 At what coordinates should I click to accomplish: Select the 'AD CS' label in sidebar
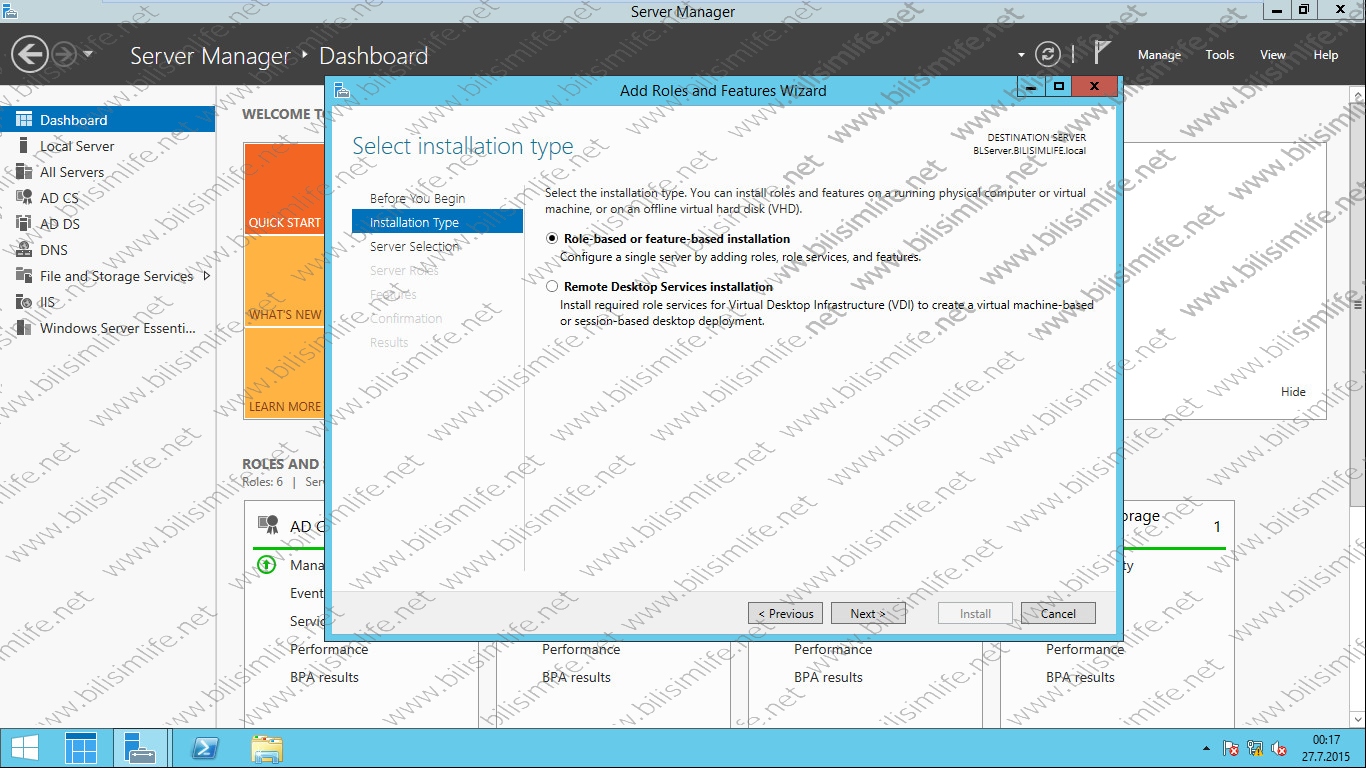pyautogui.click(x=59, y=198)
